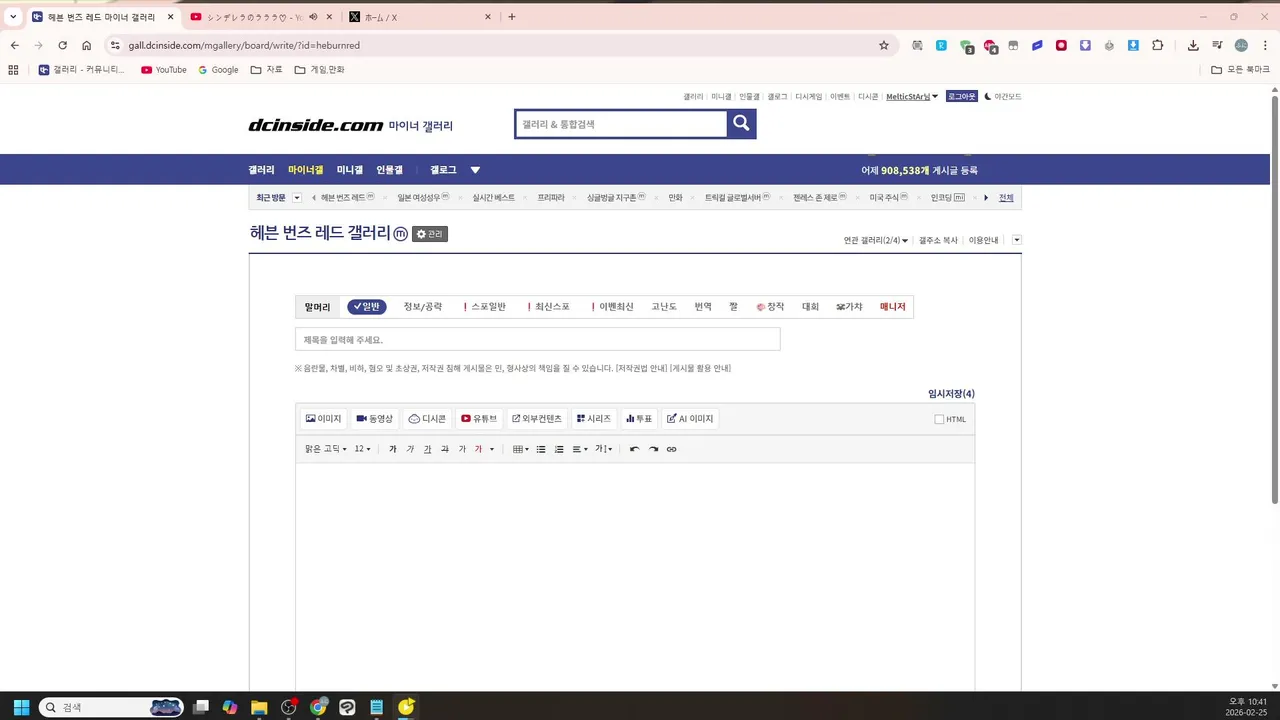This screenshot has width=1280, height=720.
Task: Select red font color 가
Action: (x=478, y=449)
